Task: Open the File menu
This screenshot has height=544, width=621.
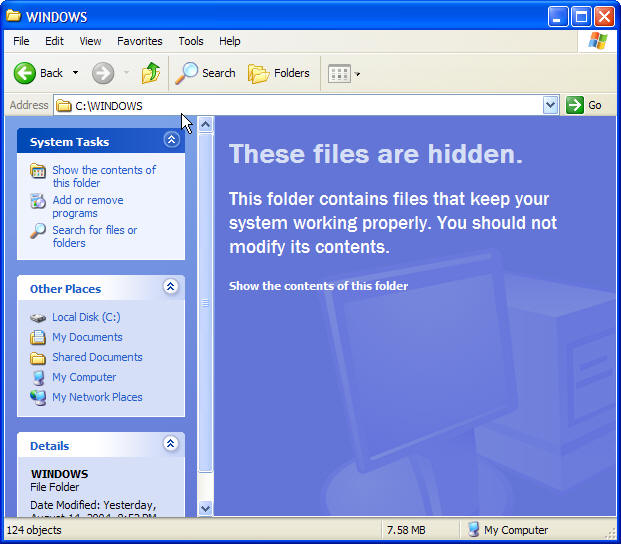Action: [x=21, y=41]
